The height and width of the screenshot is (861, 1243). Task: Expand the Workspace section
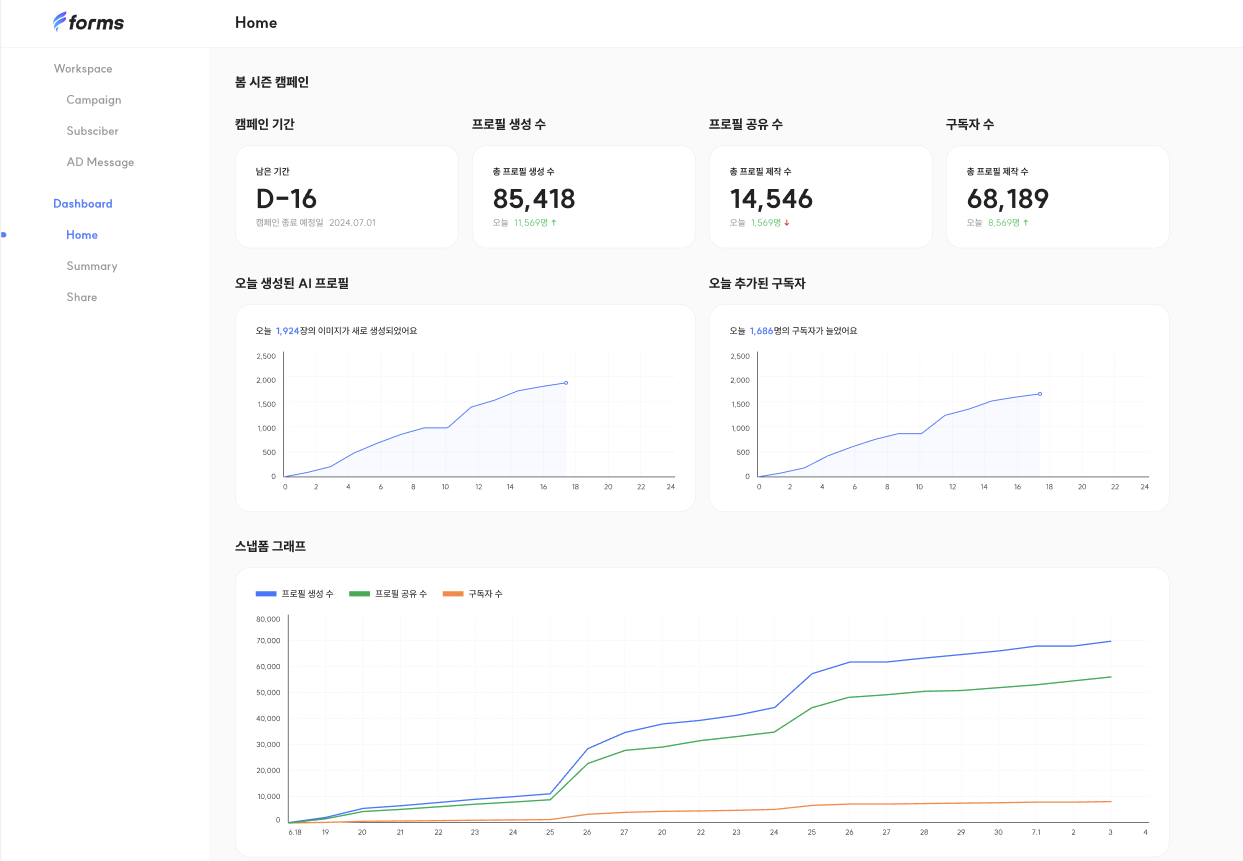[x=83, y=69]
